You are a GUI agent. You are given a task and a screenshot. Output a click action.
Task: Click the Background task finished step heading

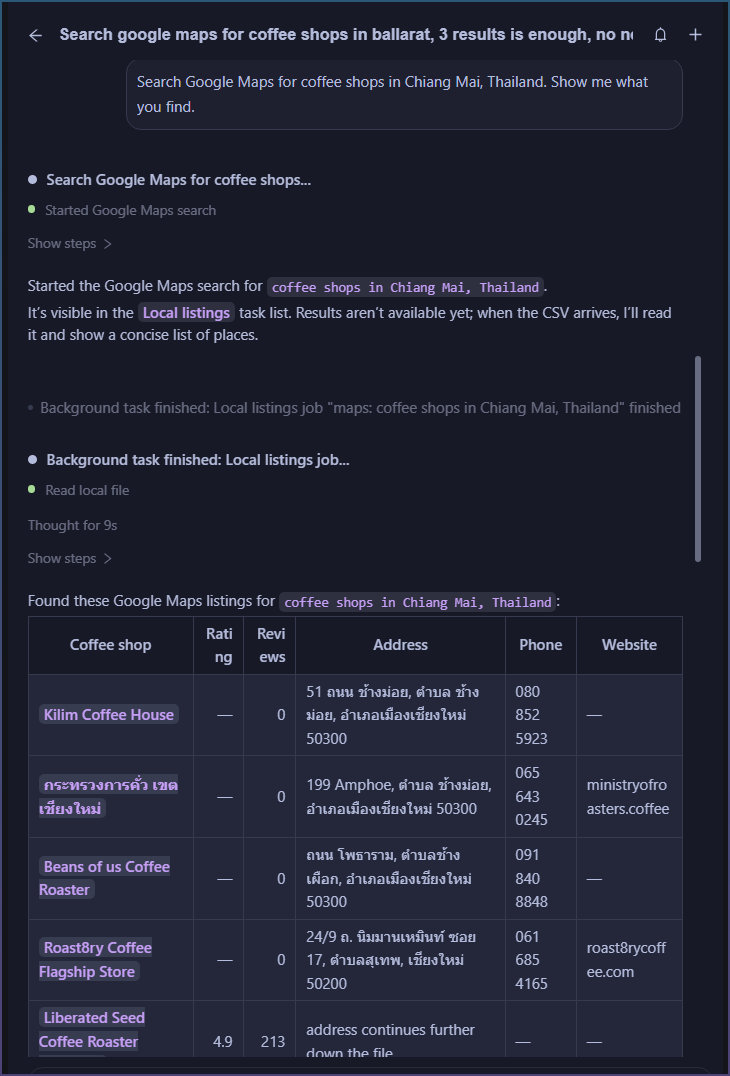point(198,460)
